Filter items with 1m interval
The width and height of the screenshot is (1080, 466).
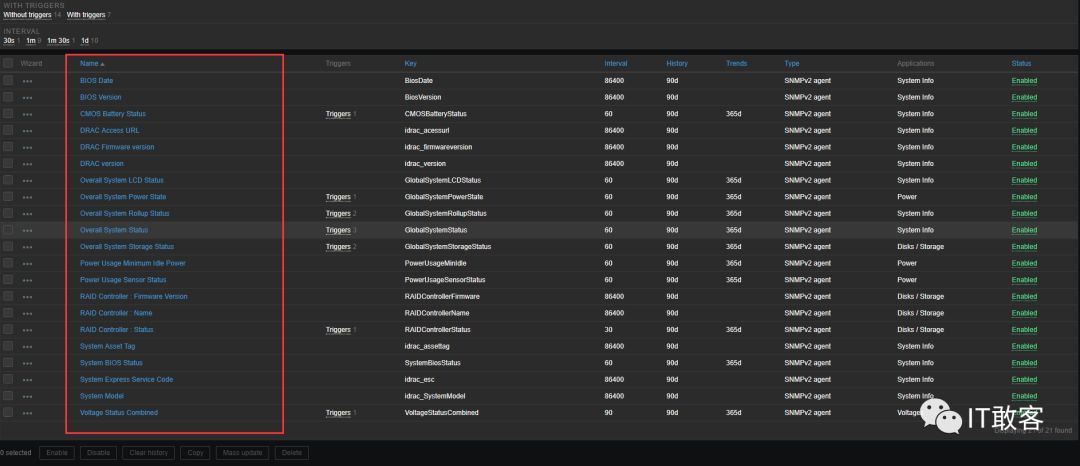pyautogui.click(x=31, y=41)
